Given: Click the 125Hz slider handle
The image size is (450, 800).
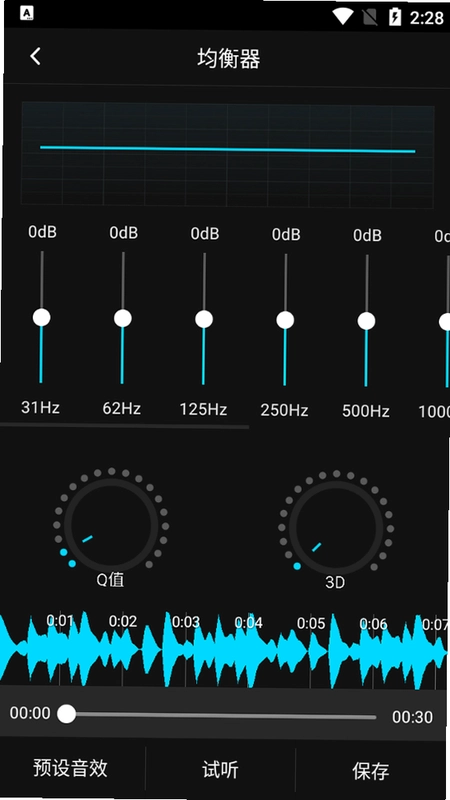Looking at the screenshot, I should [x=204, y=319].
